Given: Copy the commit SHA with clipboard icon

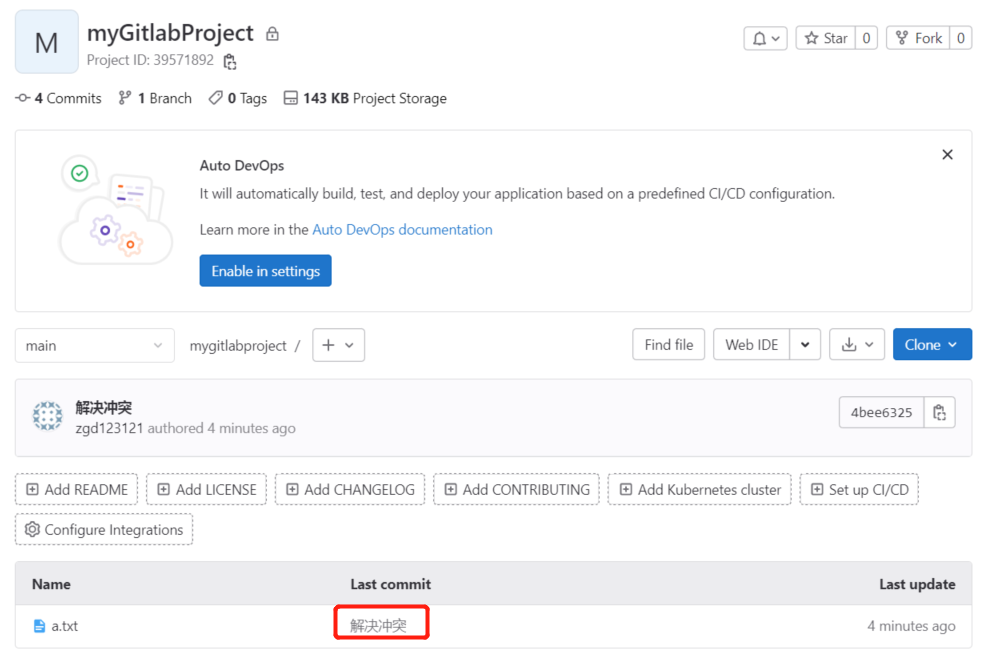Looking at the screenshot, I should coord(940,412).
